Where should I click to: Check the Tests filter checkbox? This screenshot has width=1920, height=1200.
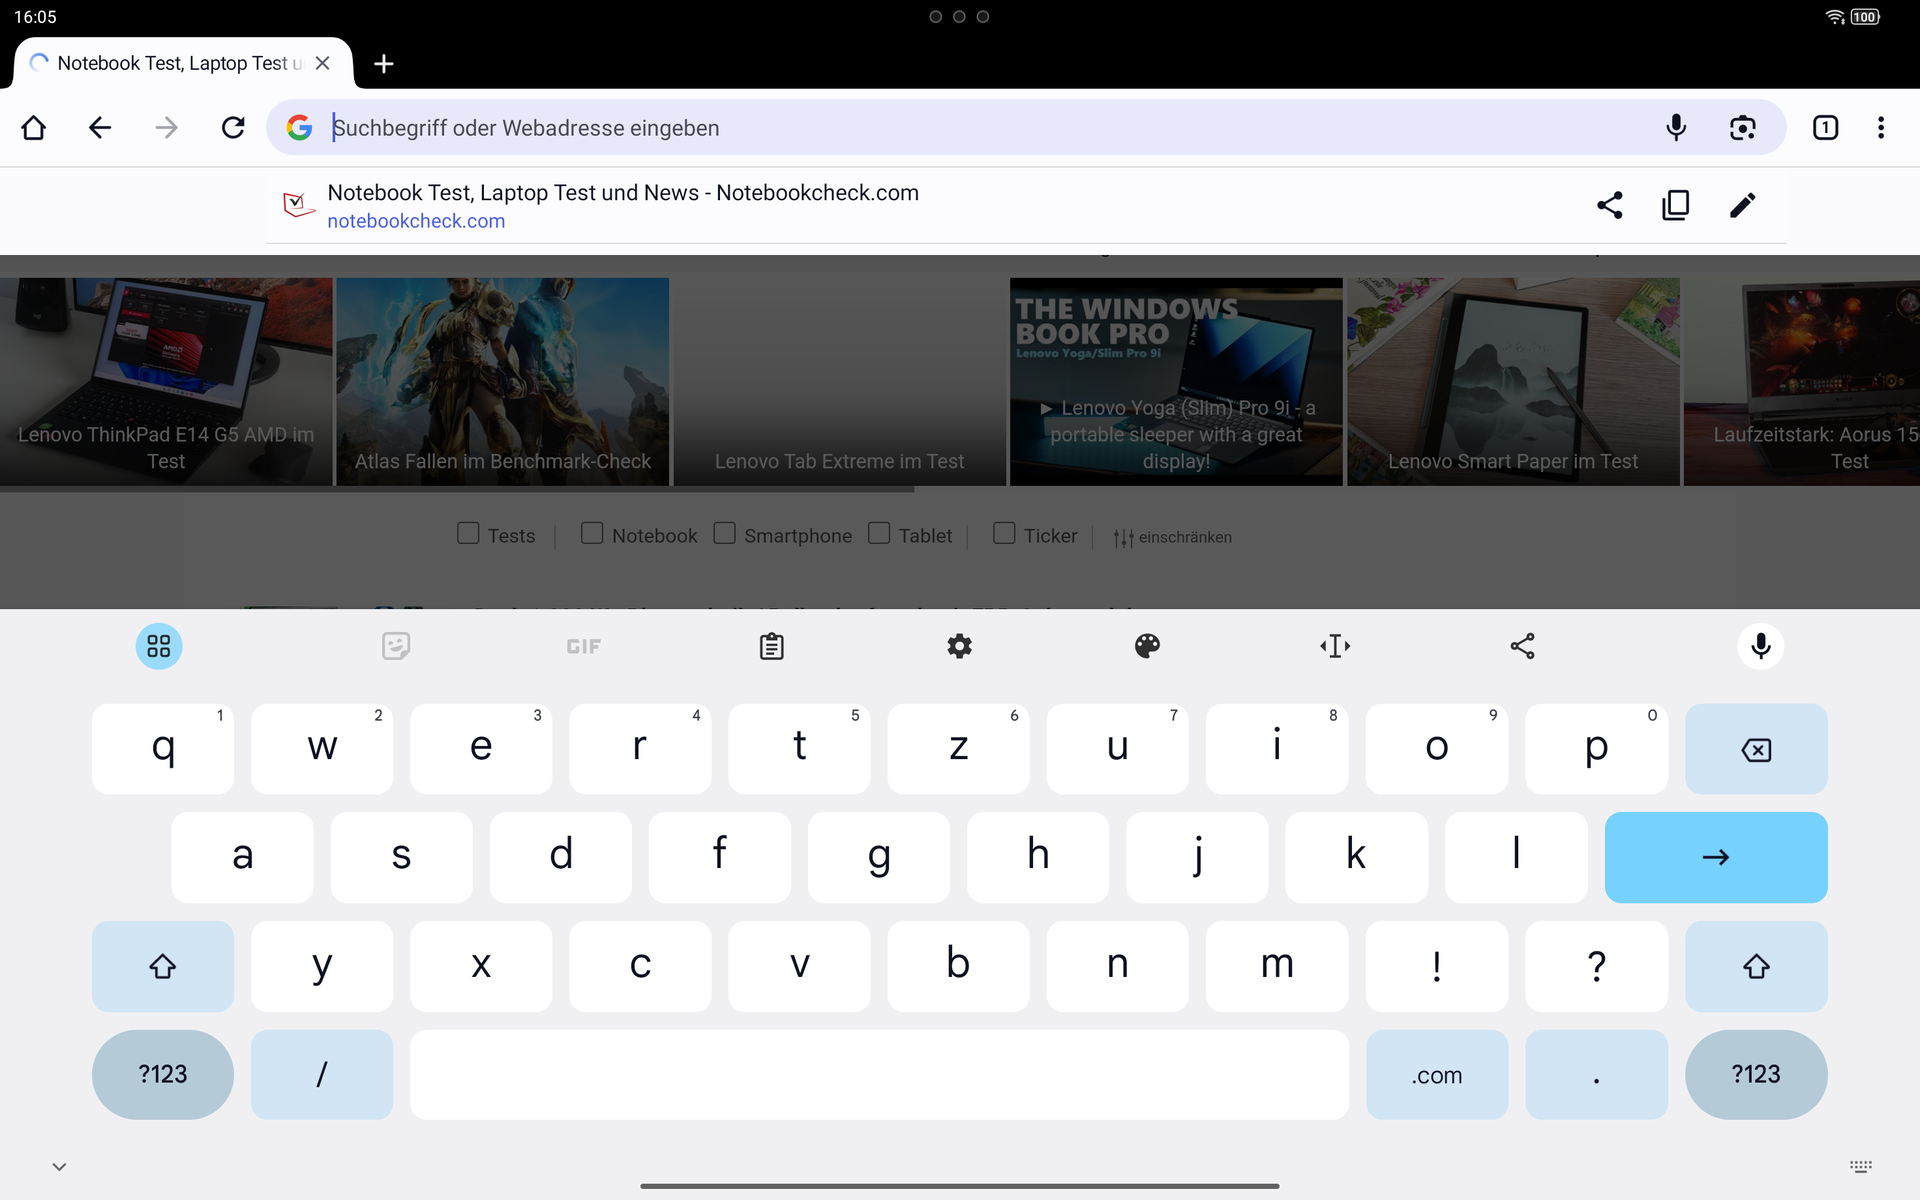pos(468,534)
